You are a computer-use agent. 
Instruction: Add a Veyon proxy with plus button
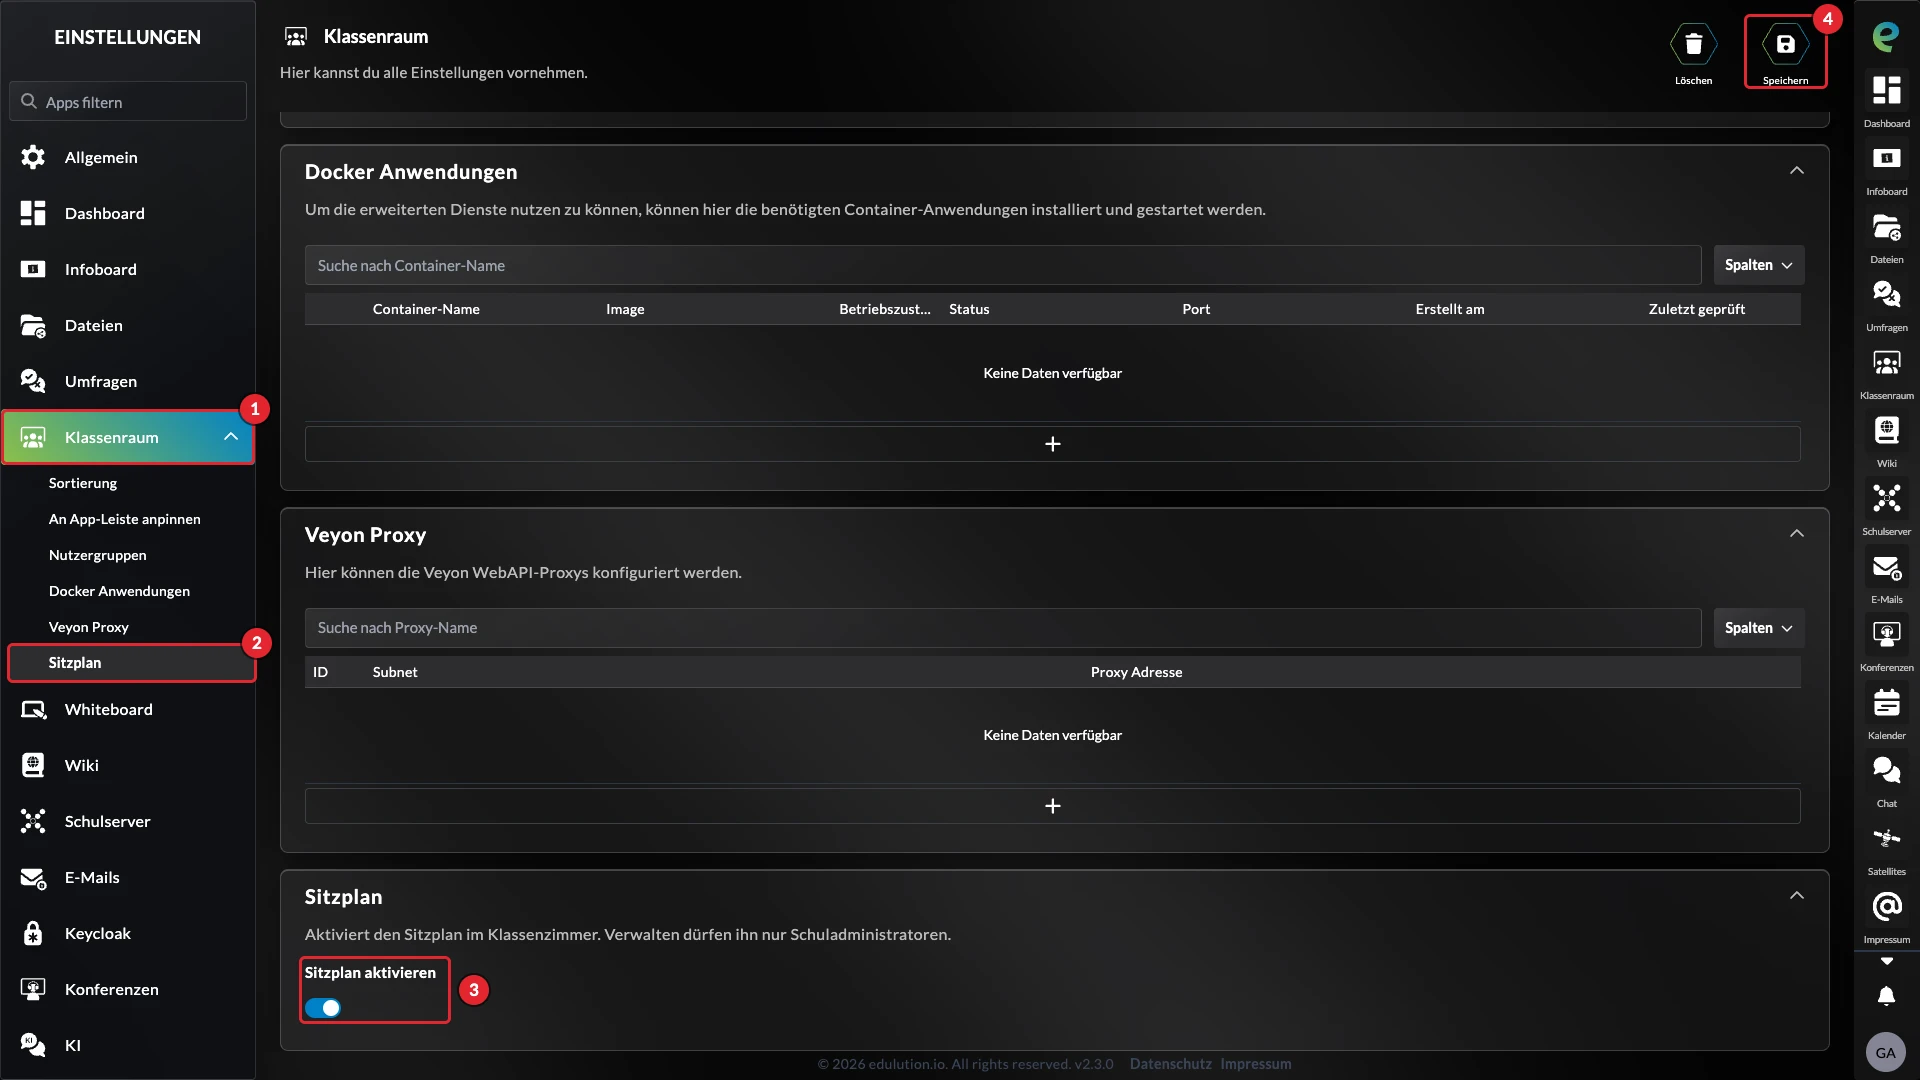click(x=1052, y=806)
